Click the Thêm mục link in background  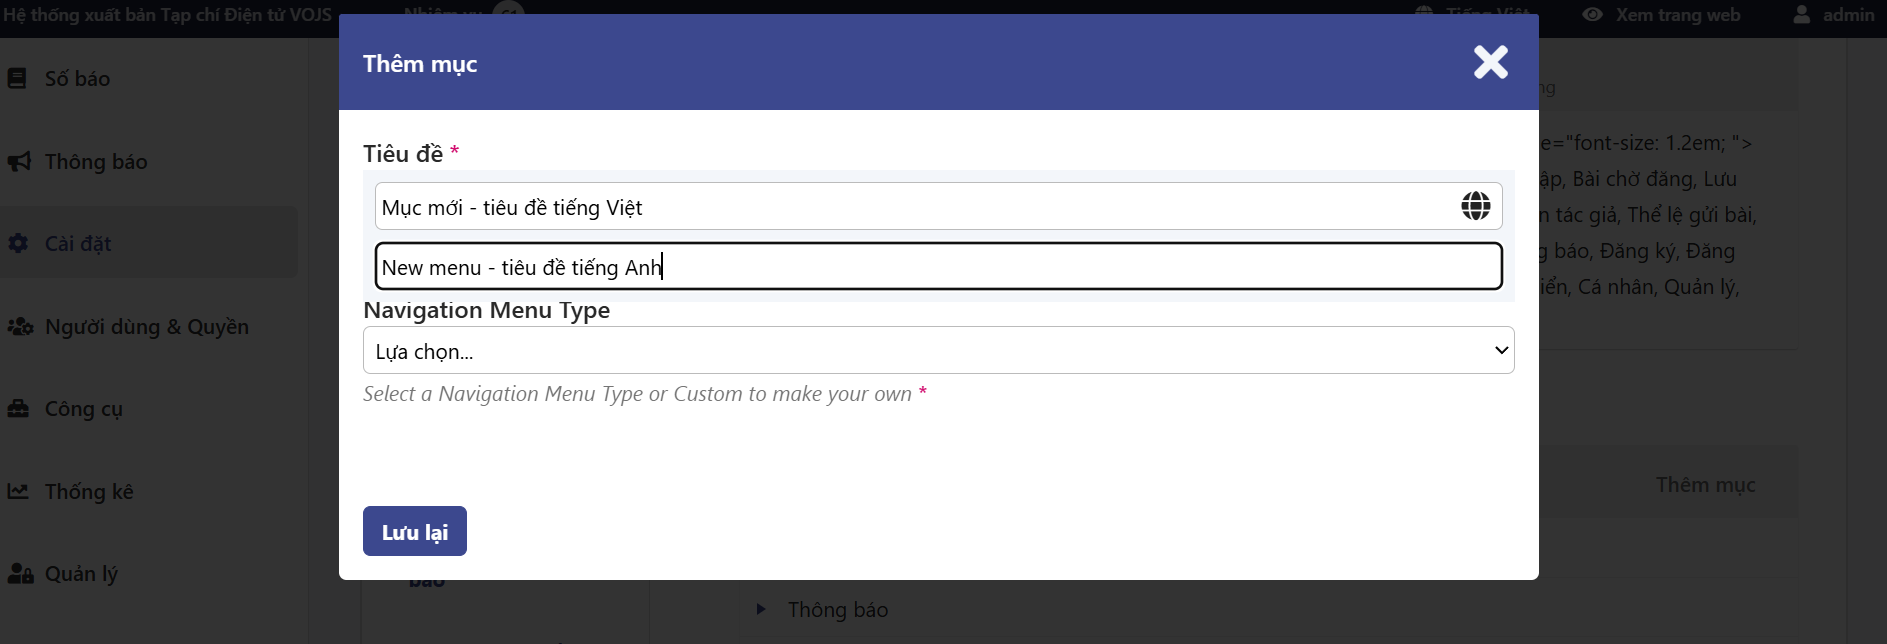tap(1705, 485)
